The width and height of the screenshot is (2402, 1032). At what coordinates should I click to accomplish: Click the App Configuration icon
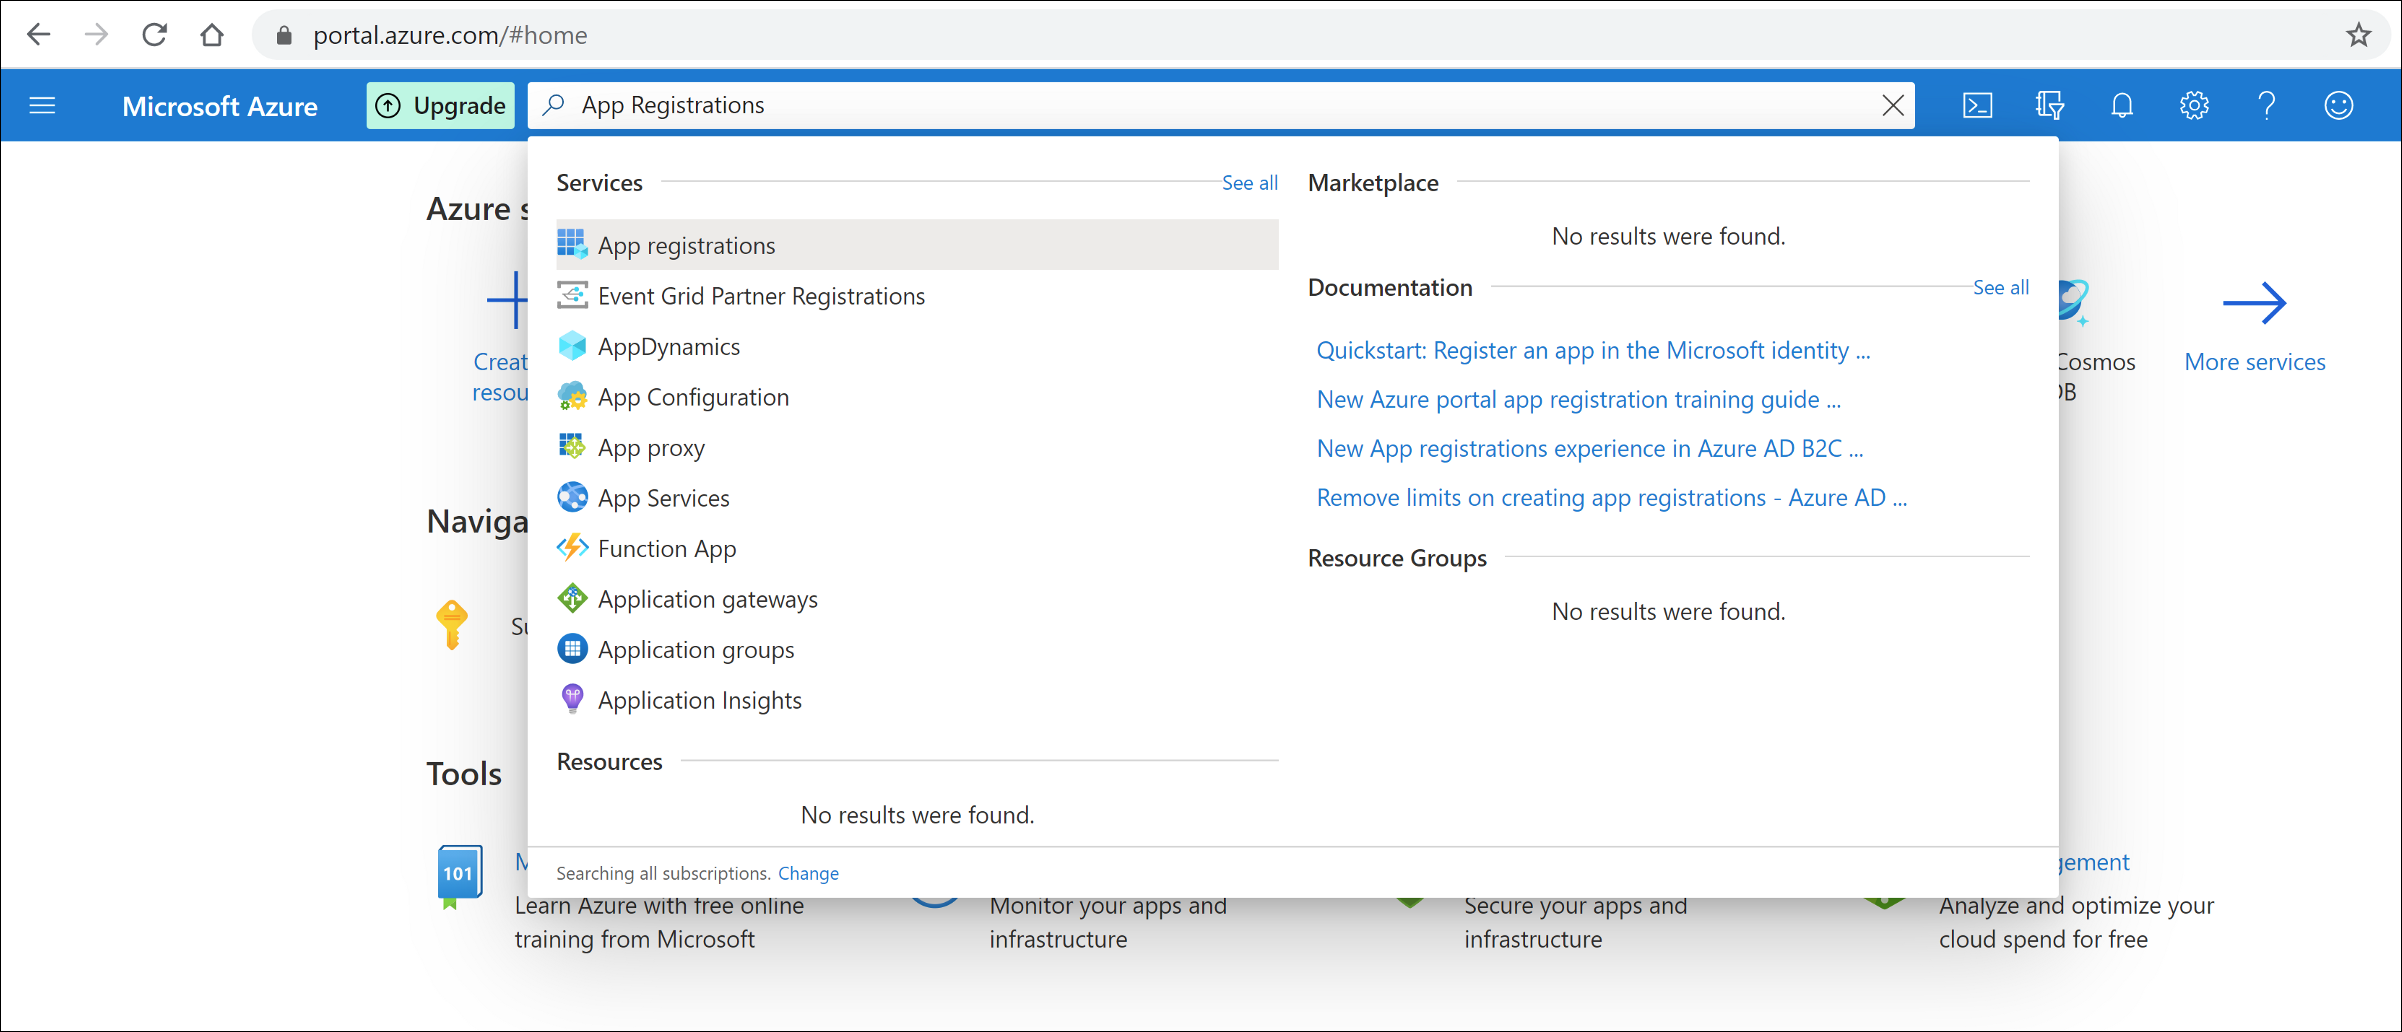coord(572,396)
